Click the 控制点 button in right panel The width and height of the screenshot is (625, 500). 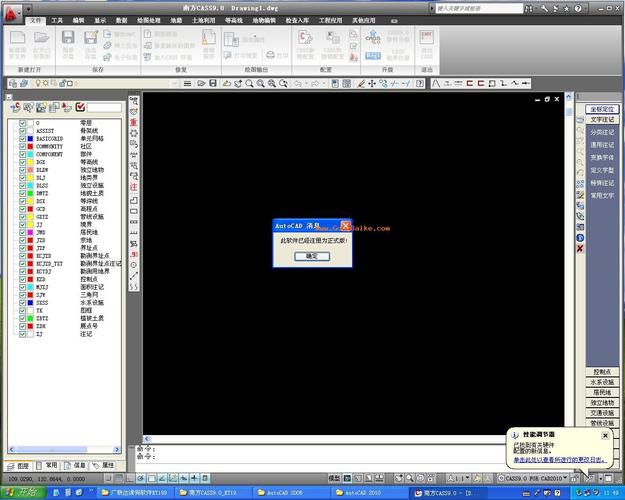tap(602, 372)
